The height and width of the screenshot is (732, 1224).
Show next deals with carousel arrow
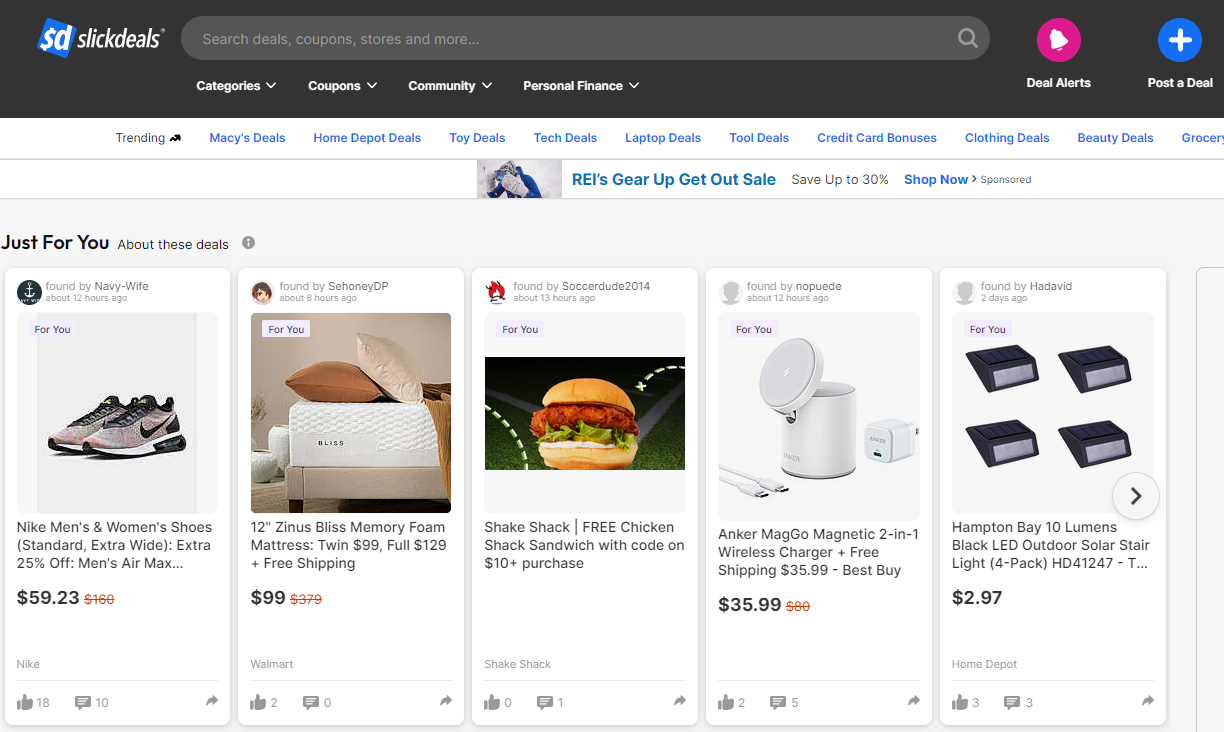[x=1135, y=496]
